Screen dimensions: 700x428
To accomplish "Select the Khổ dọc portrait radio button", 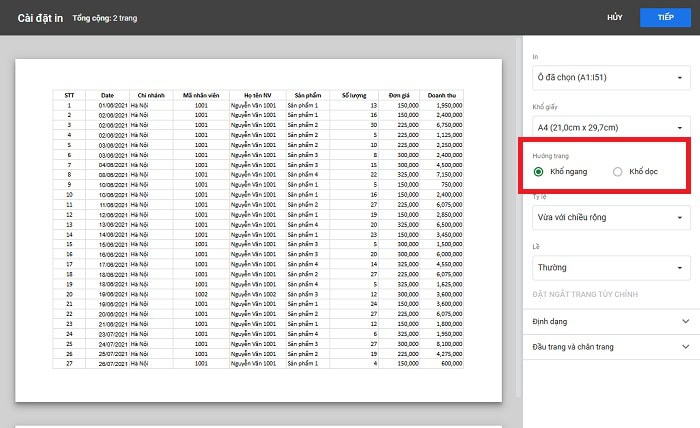I will pos(617,172).
